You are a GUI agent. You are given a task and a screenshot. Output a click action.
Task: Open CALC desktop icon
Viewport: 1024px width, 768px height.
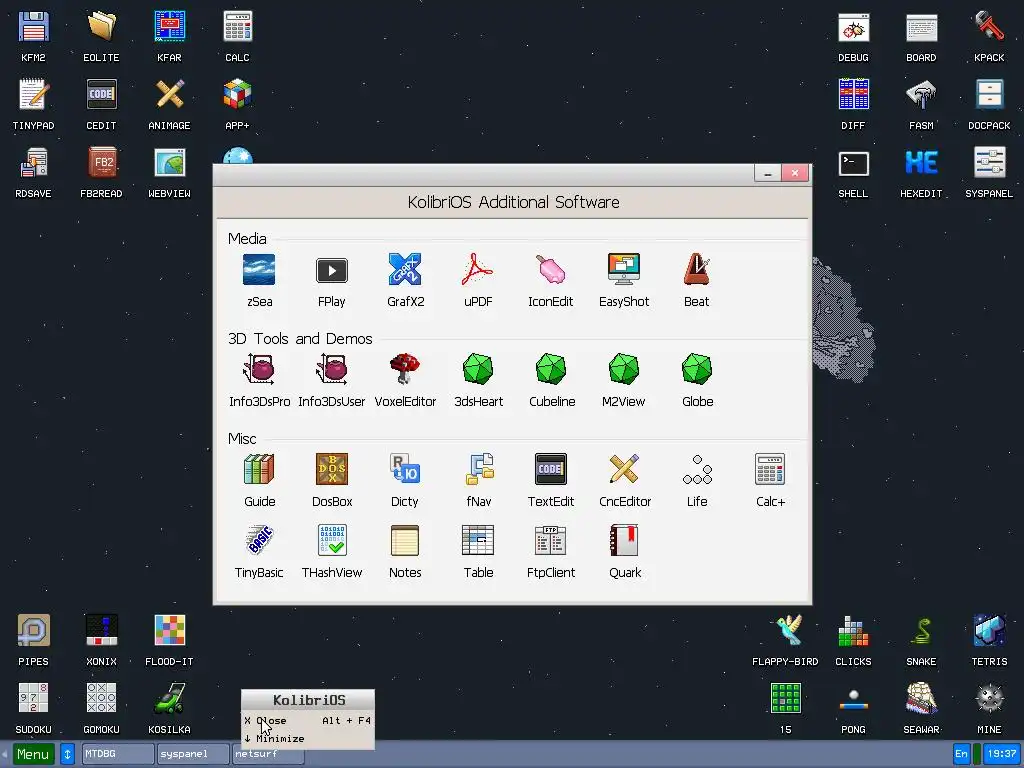(x=237, y=27)
